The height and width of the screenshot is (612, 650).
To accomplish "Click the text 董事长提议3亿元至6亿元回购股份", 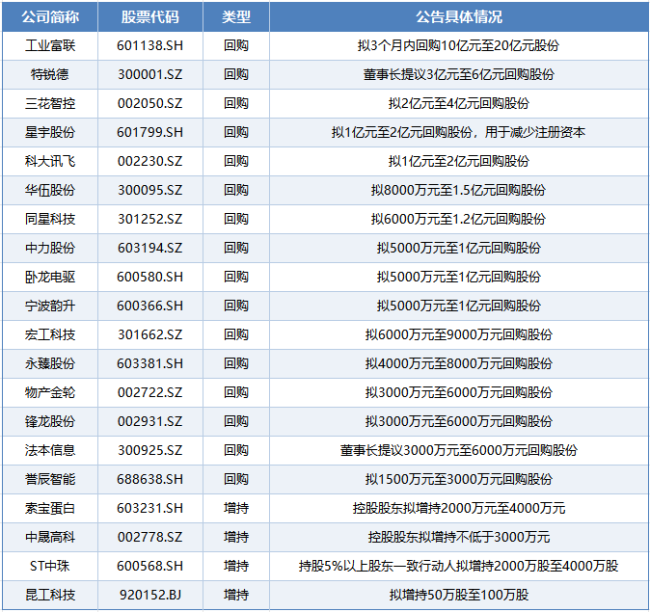I will pyautogui.click(x=458, y=74).
